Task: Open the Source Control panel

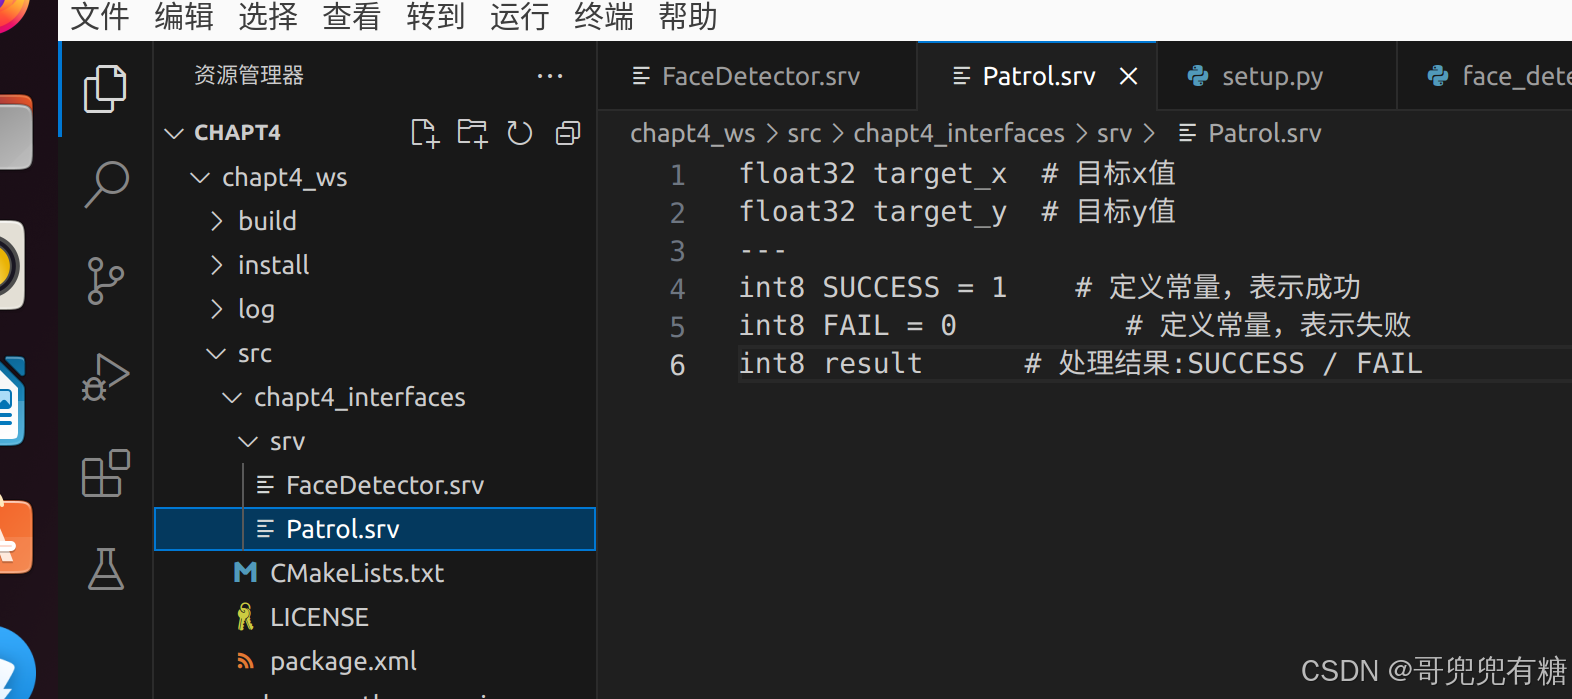Action: (106, 281)
